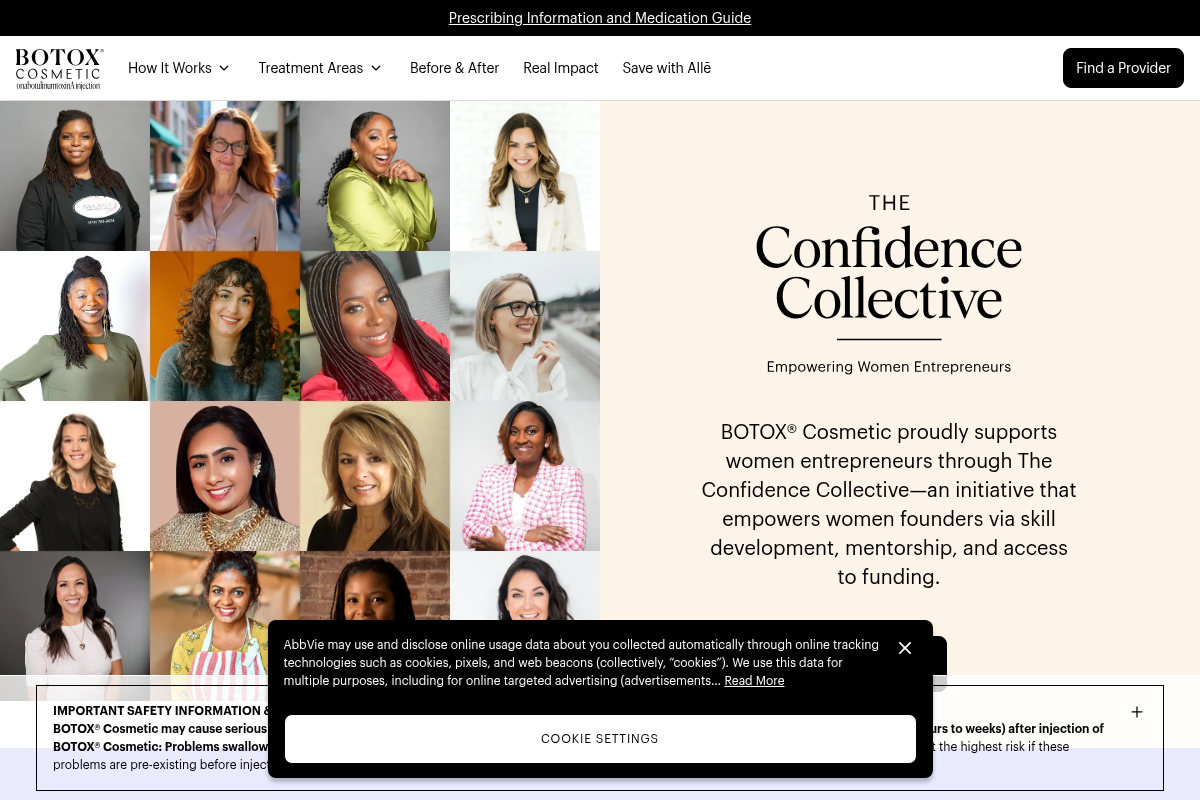Go to Before & After page

(454, 68)
